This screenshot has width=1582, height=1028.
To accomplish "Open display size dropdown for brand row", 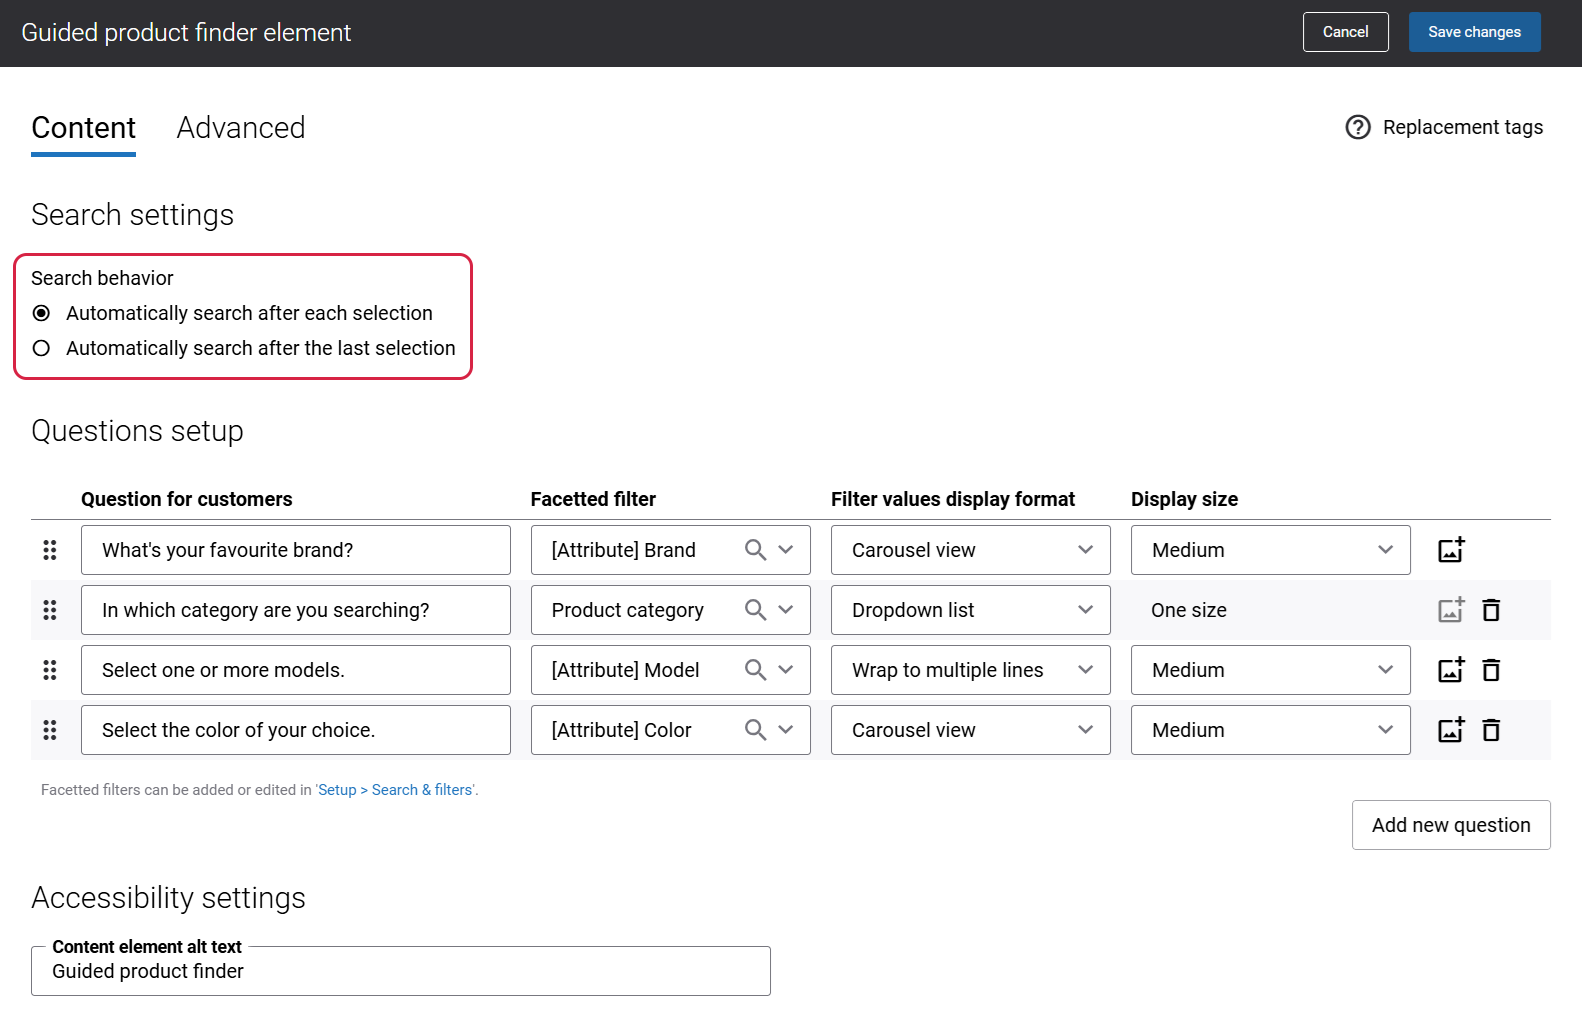I will coord(1270,550).
